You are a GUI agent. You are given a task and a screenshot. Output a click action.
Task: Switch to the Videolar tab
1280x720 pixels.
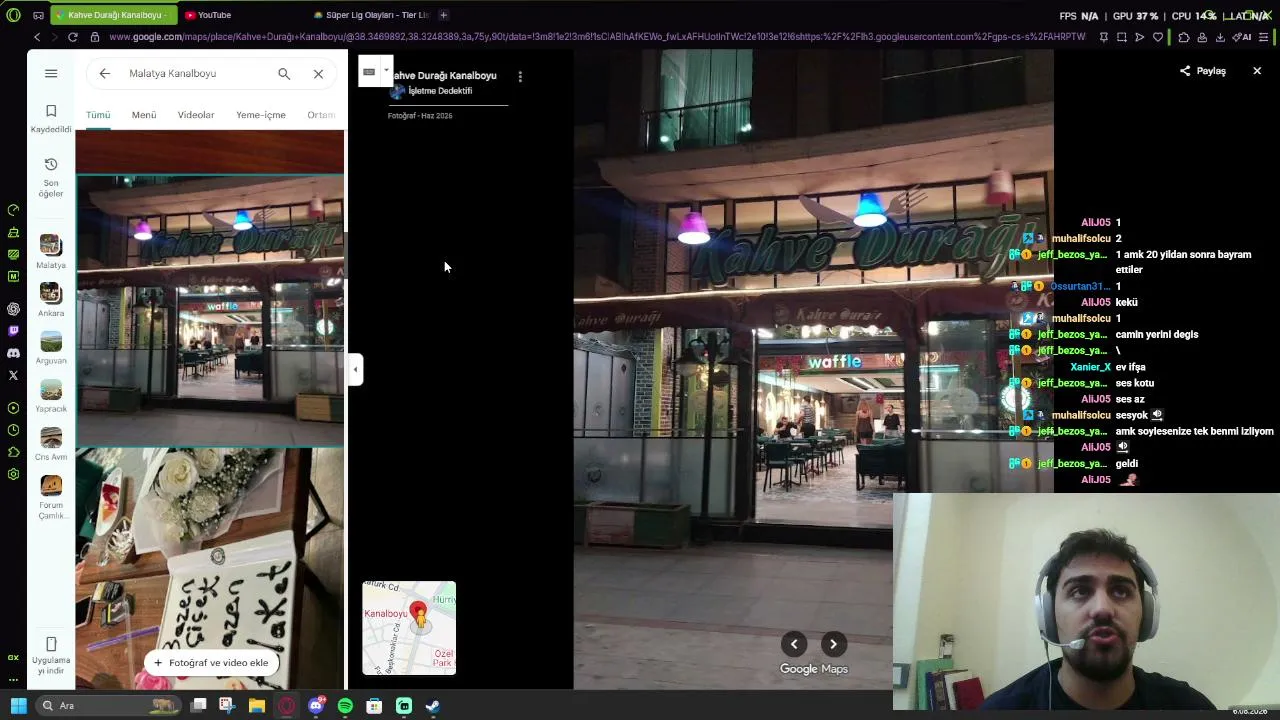pos(196,115)
